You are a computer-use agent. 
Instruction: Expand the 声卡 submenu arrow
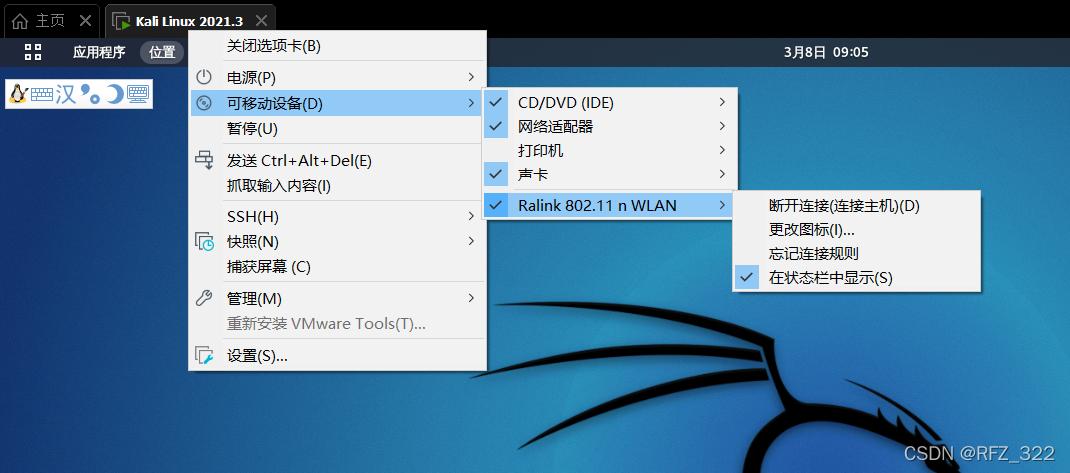[722, 175]
